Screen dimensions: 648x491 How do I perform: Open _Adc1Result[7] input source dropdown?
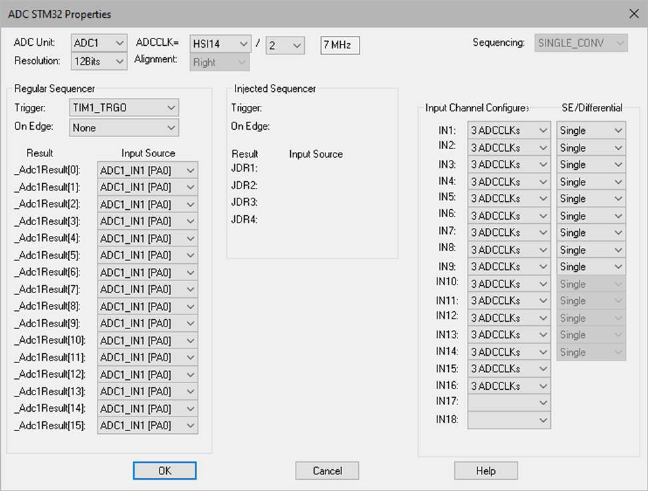[x=148, y=289]
